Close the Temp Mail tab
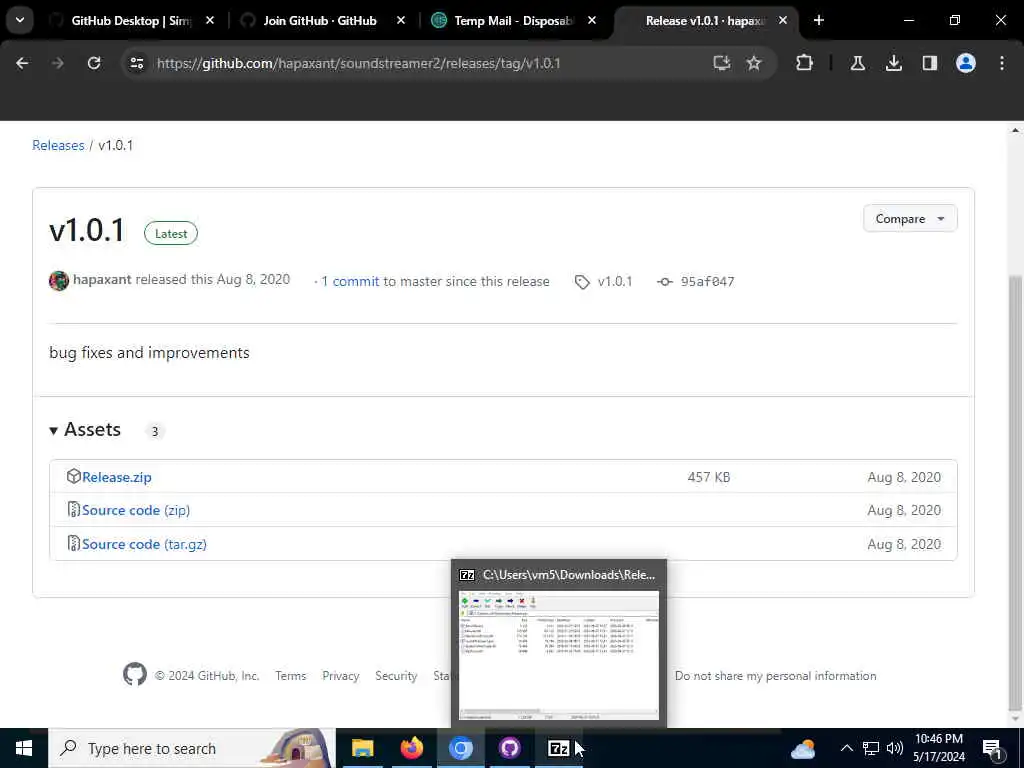 [x=592, y=20]
